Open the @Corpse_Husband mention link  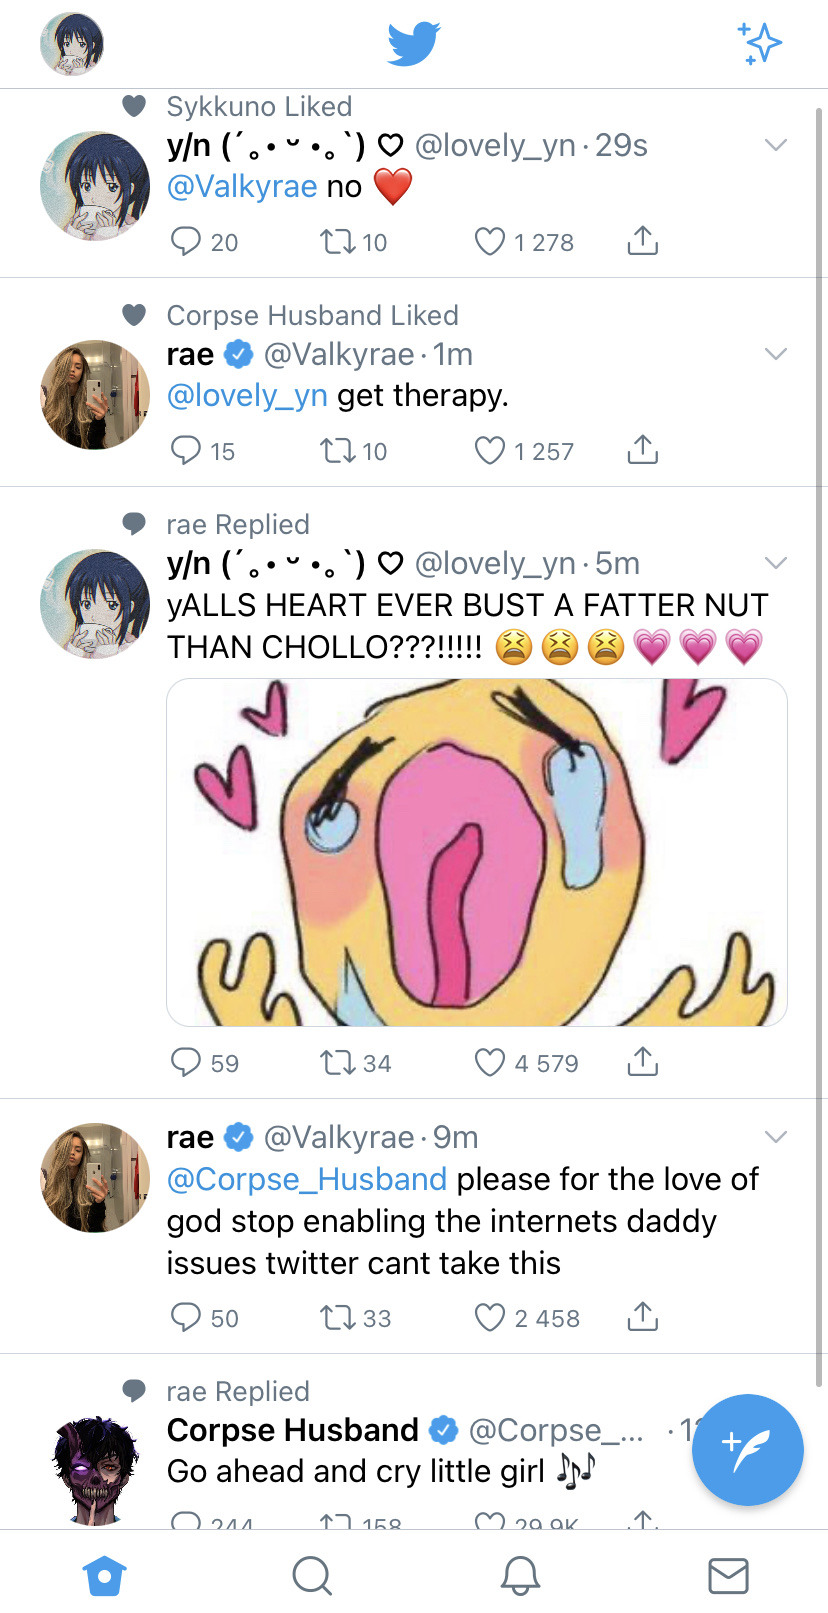click(306, 1179)
